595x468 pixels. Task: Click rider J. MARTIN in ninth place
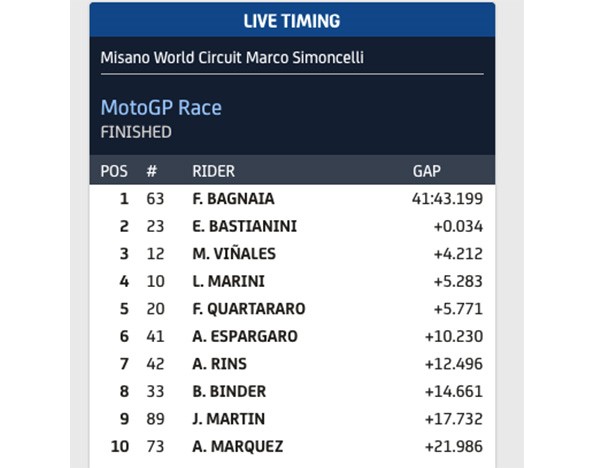tap(228, 419)
